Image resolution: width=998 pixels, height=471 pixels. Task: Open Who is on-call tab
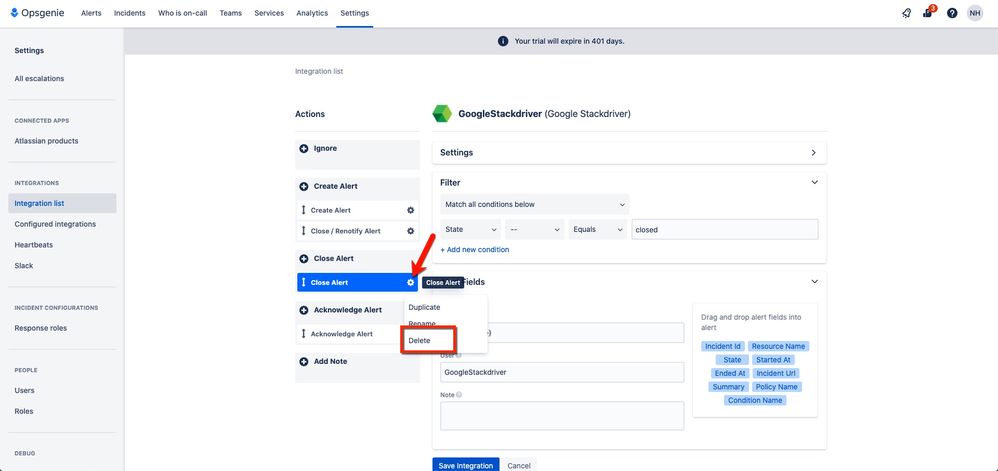coord(183,13)
